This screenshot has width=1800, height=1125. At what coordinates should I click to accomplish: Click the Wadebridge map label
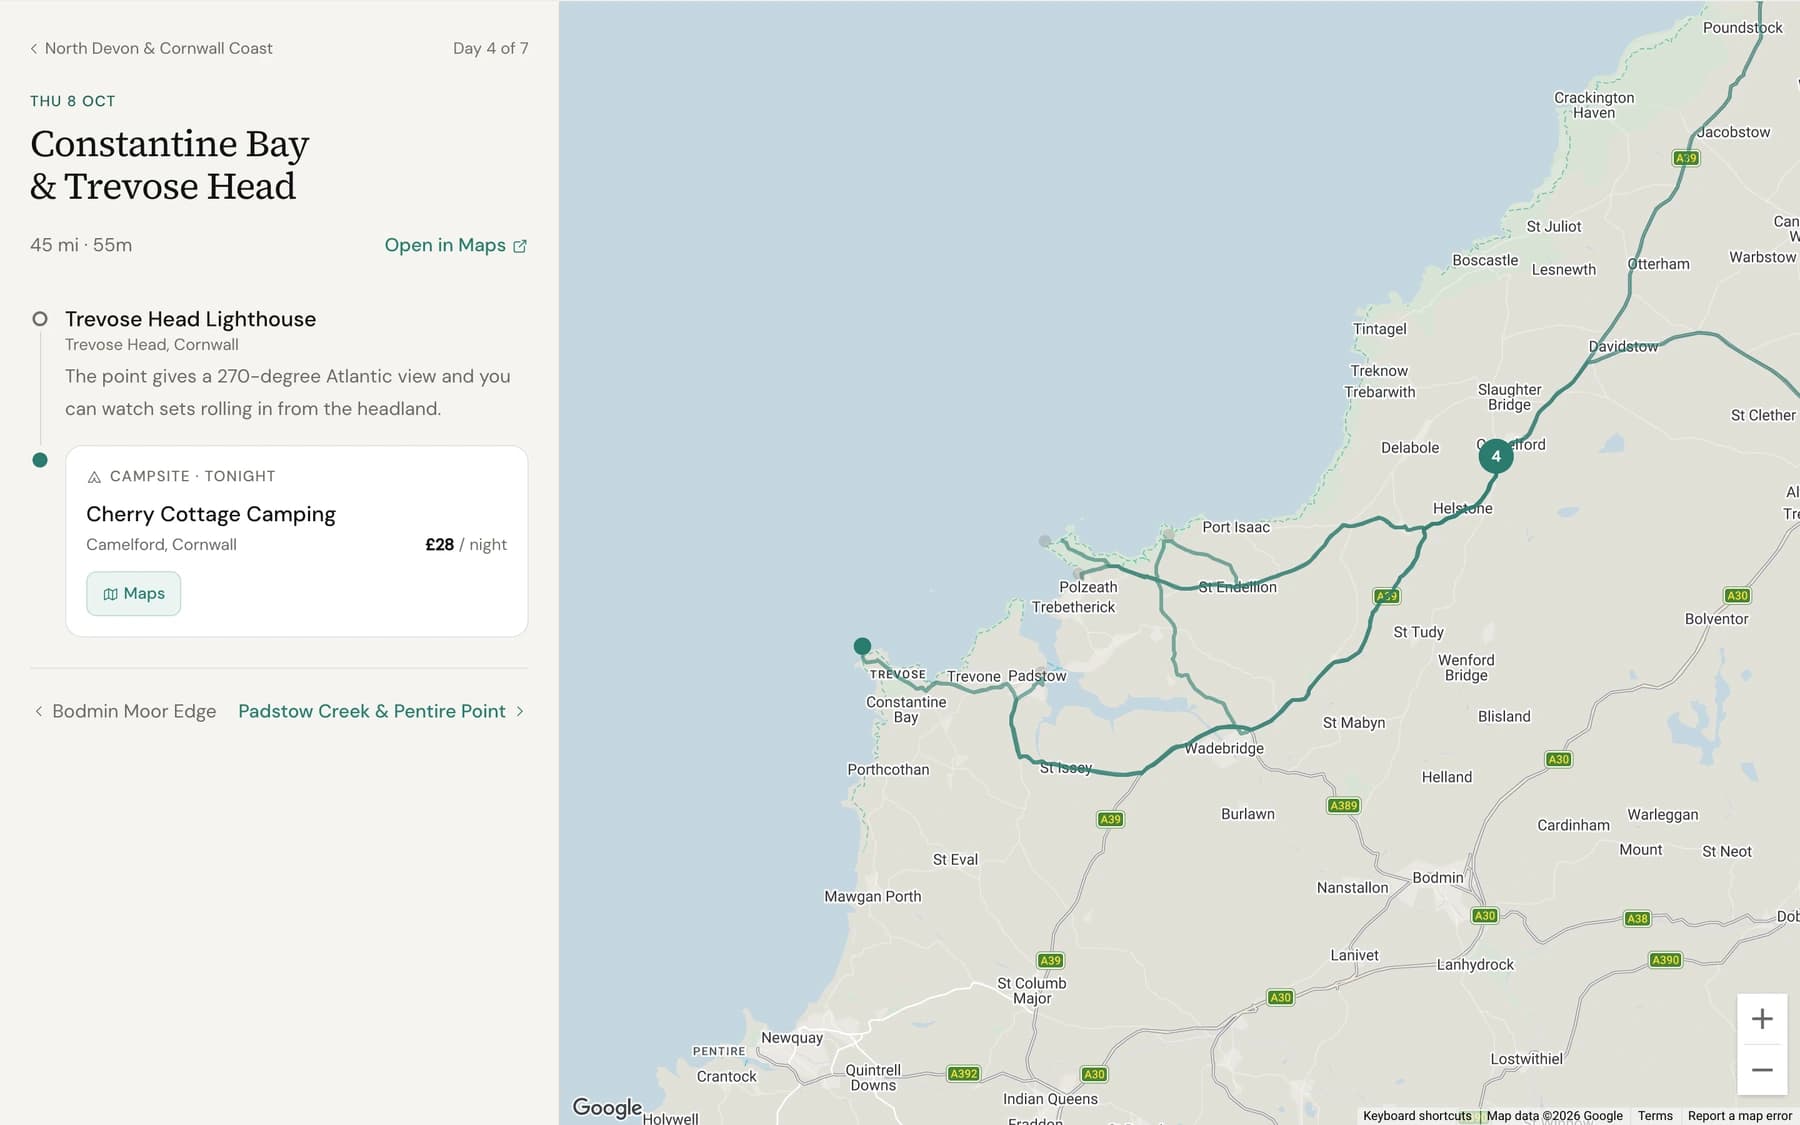[x=1224, y=748]
